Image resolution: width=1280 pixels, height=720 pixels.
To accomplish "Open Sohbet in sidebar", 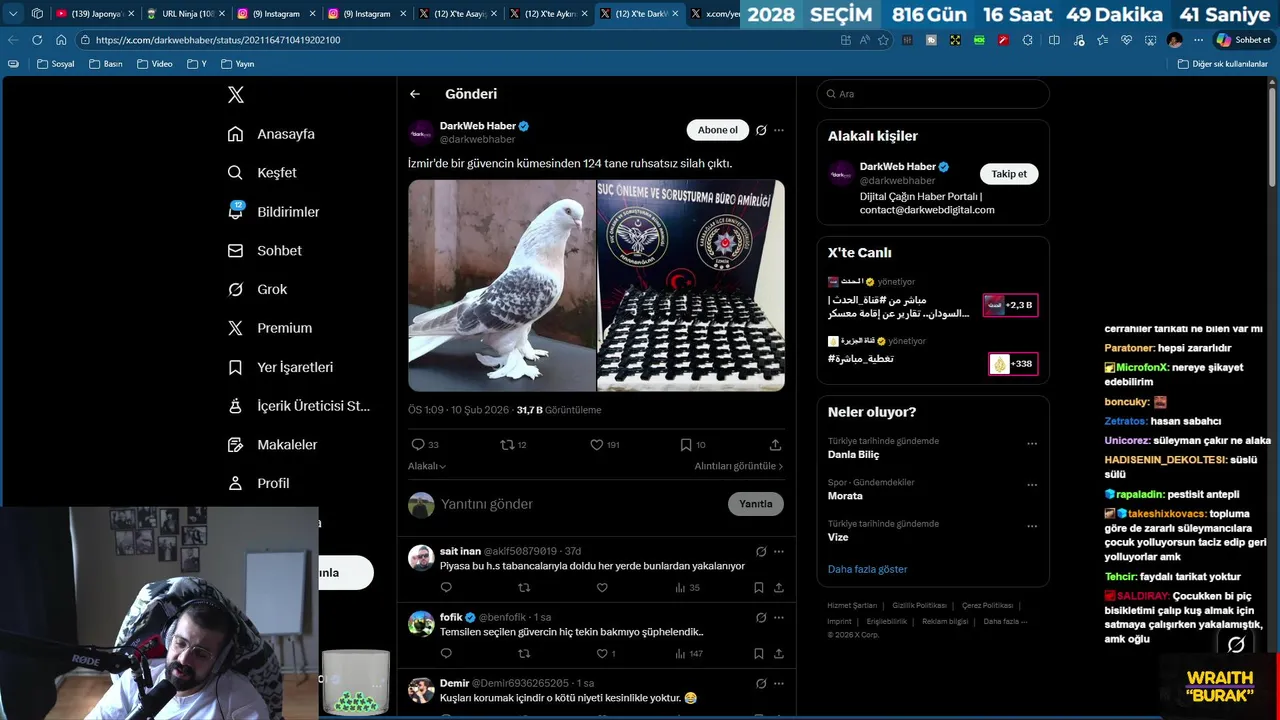I will [x=265, y=251].
